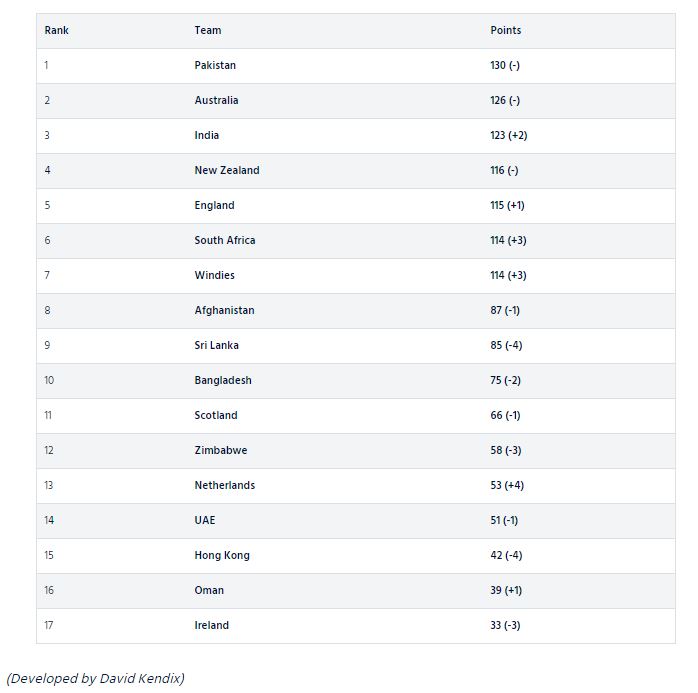Screen dimensions: 698x693
Task: Click the Rank column header
Action: (56, 30)
